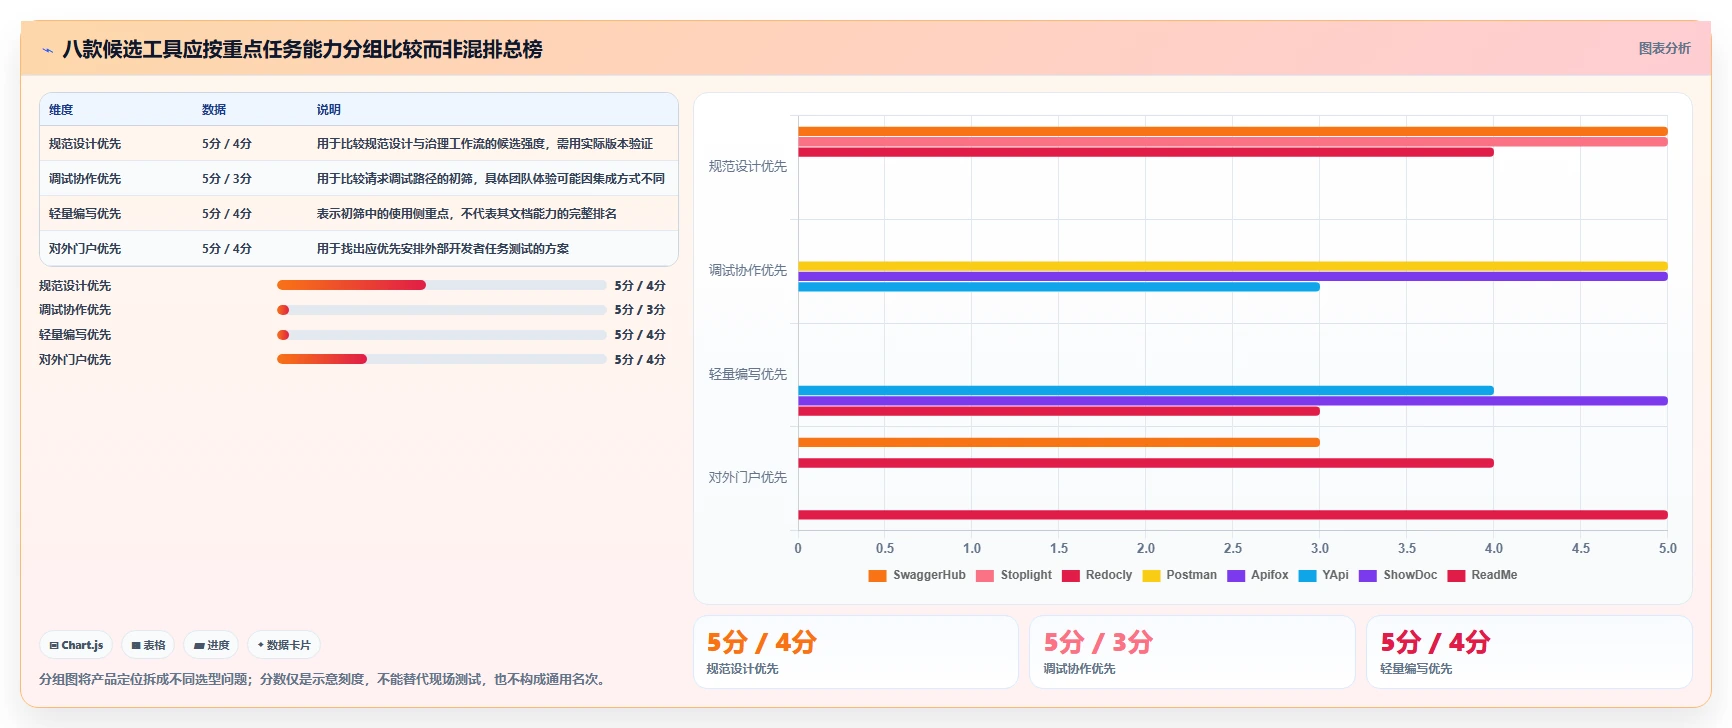The height and width of the screenshot is (728, 1732).
Task: Click the 数据 column header
Action: tap(214, 110)
